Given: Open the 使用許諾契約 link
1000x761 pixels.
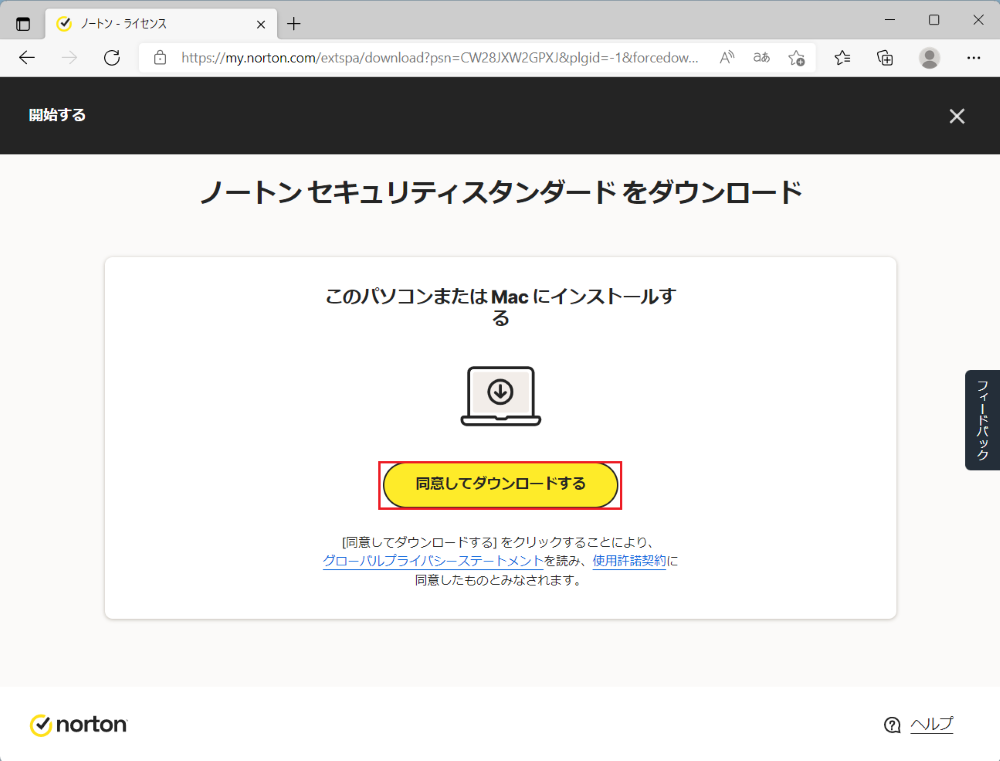Looking at the screenshot, I should tap(629, 561).
